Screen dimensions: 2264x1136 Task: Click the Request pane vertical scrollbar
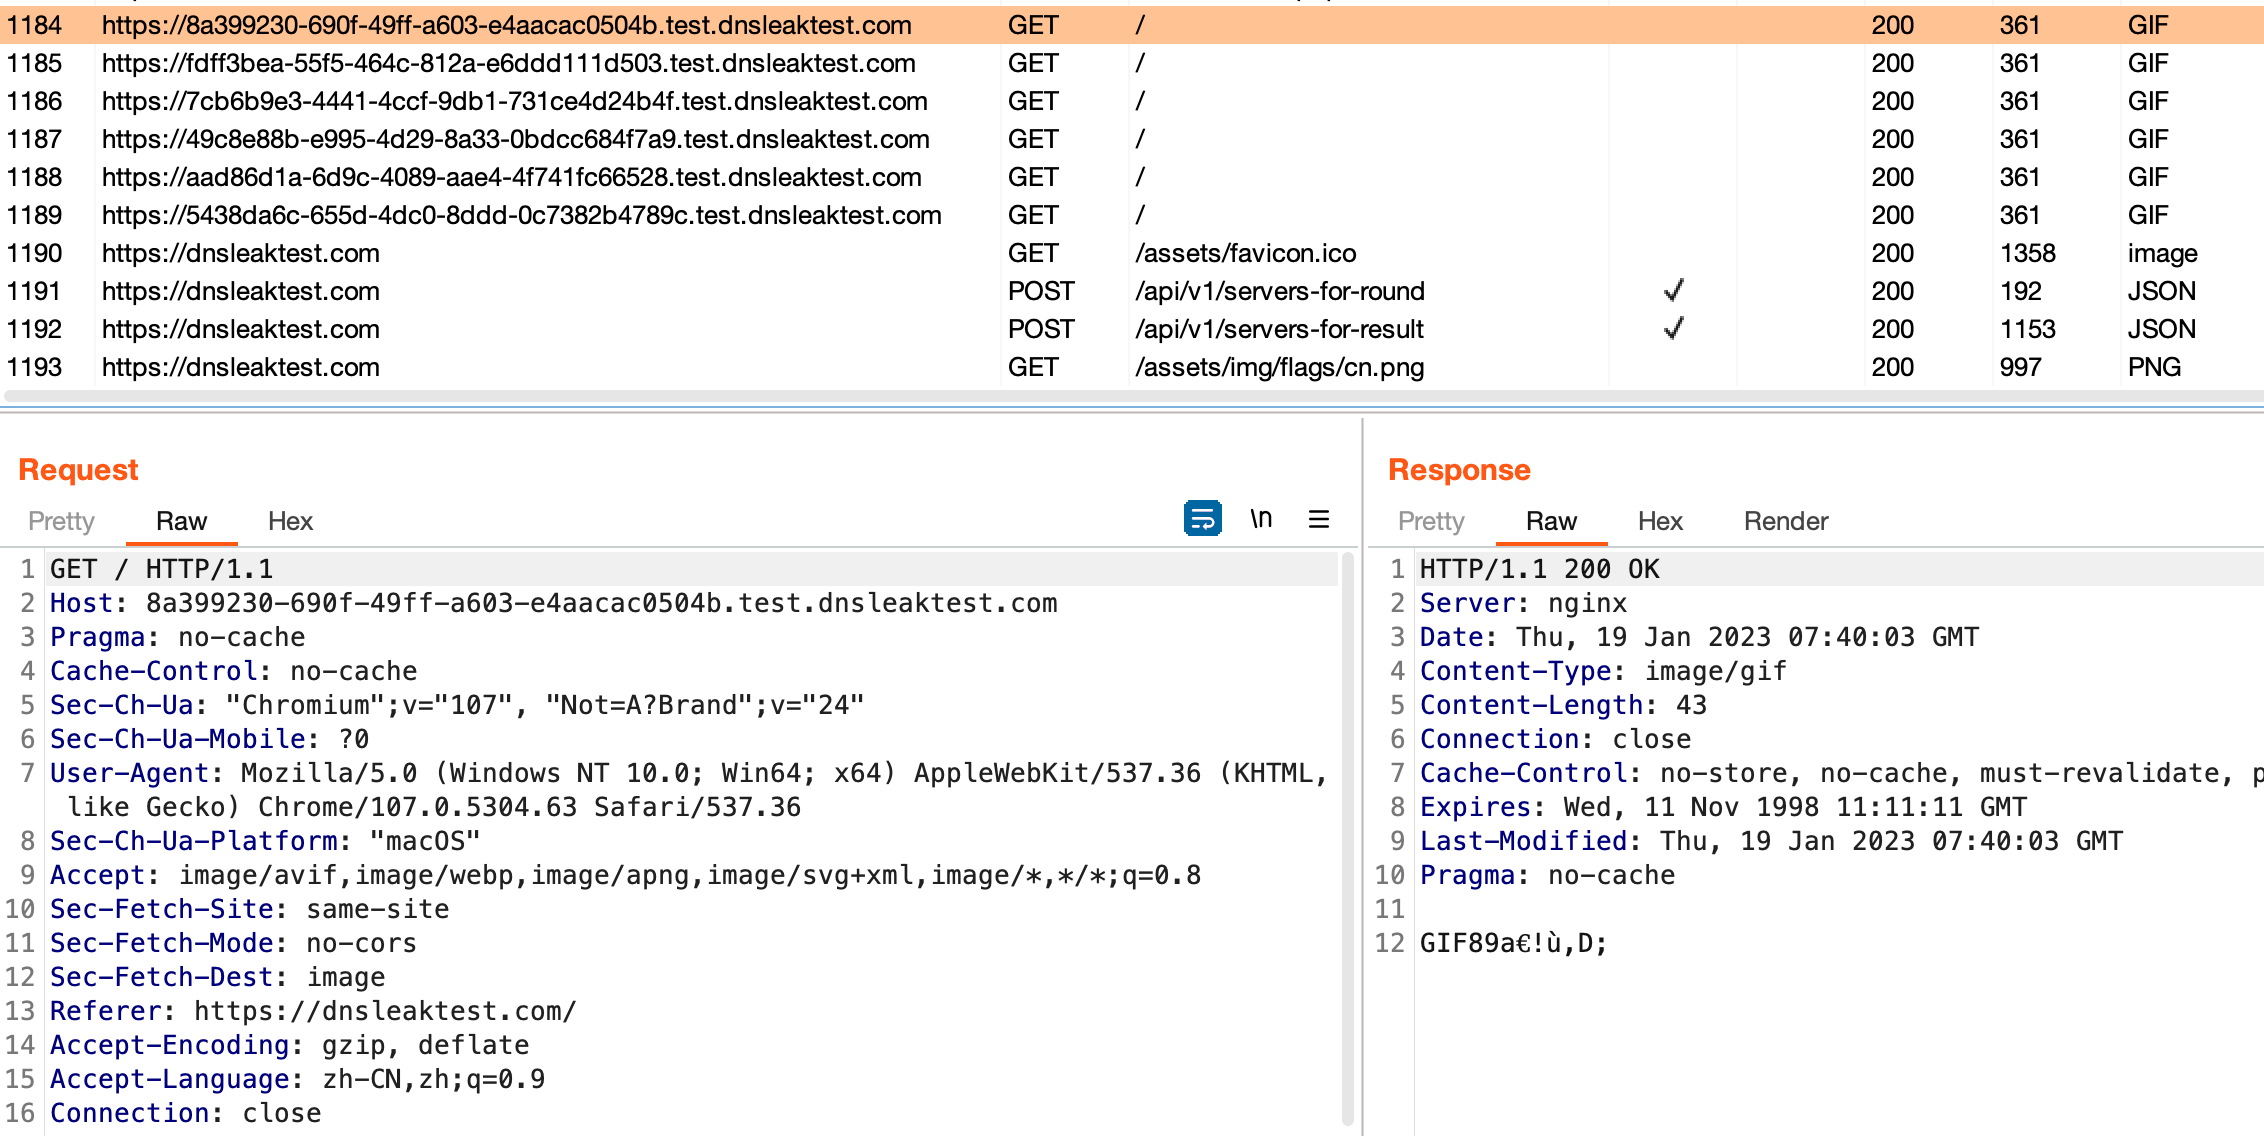tap(1347, 840)
